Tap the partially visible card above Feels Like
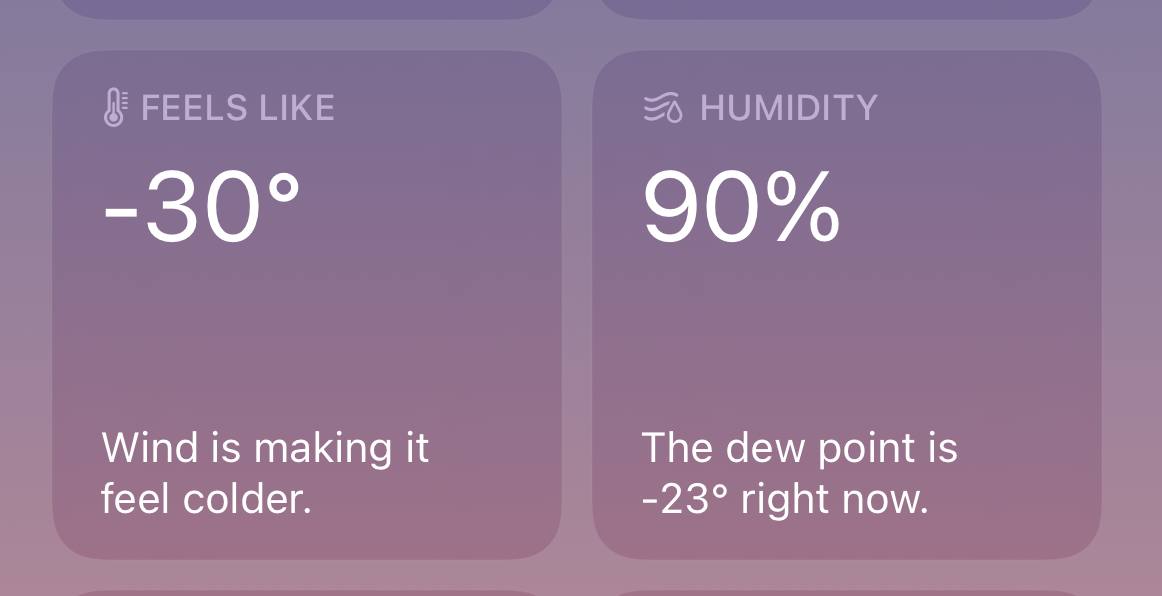 [306, 7]
